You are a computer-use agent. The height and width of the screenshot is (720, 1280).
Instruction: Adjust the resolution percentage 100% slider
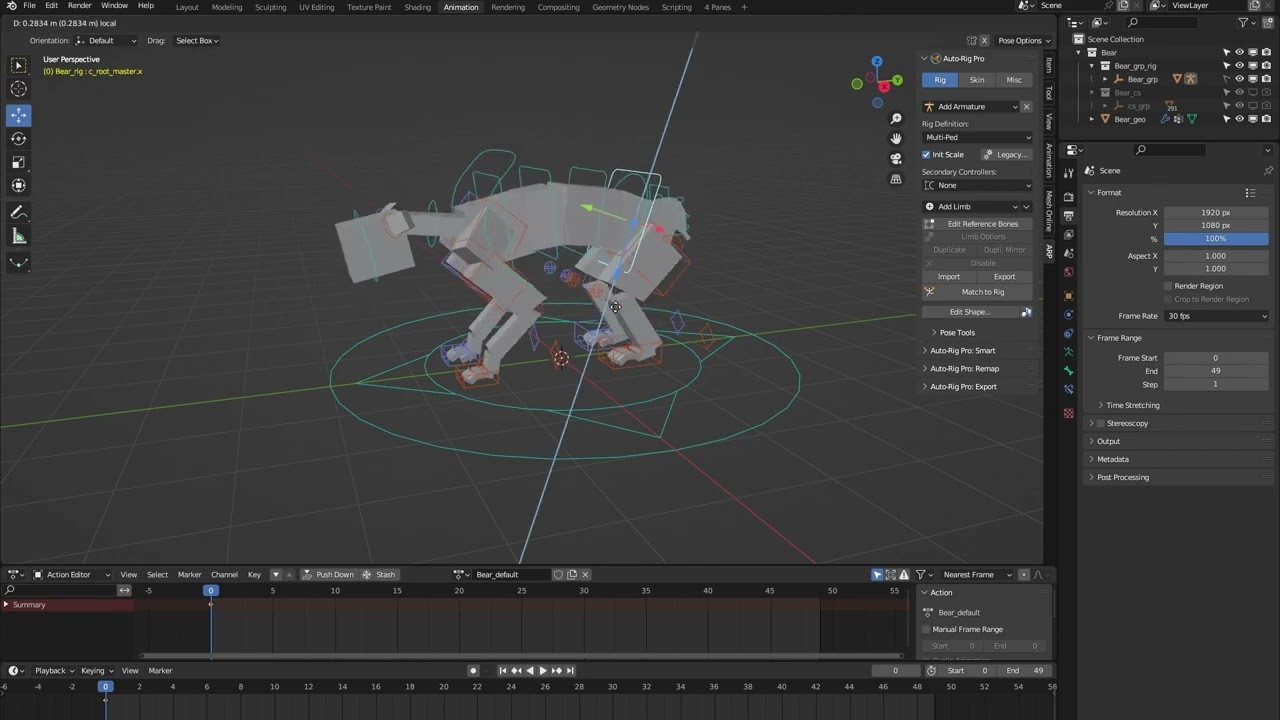point(1216,239)
